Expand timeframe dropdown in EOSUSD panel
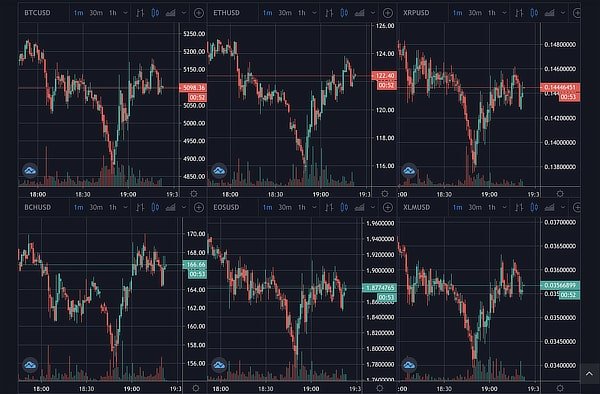 pyautogui.click(x=314, y=207)
